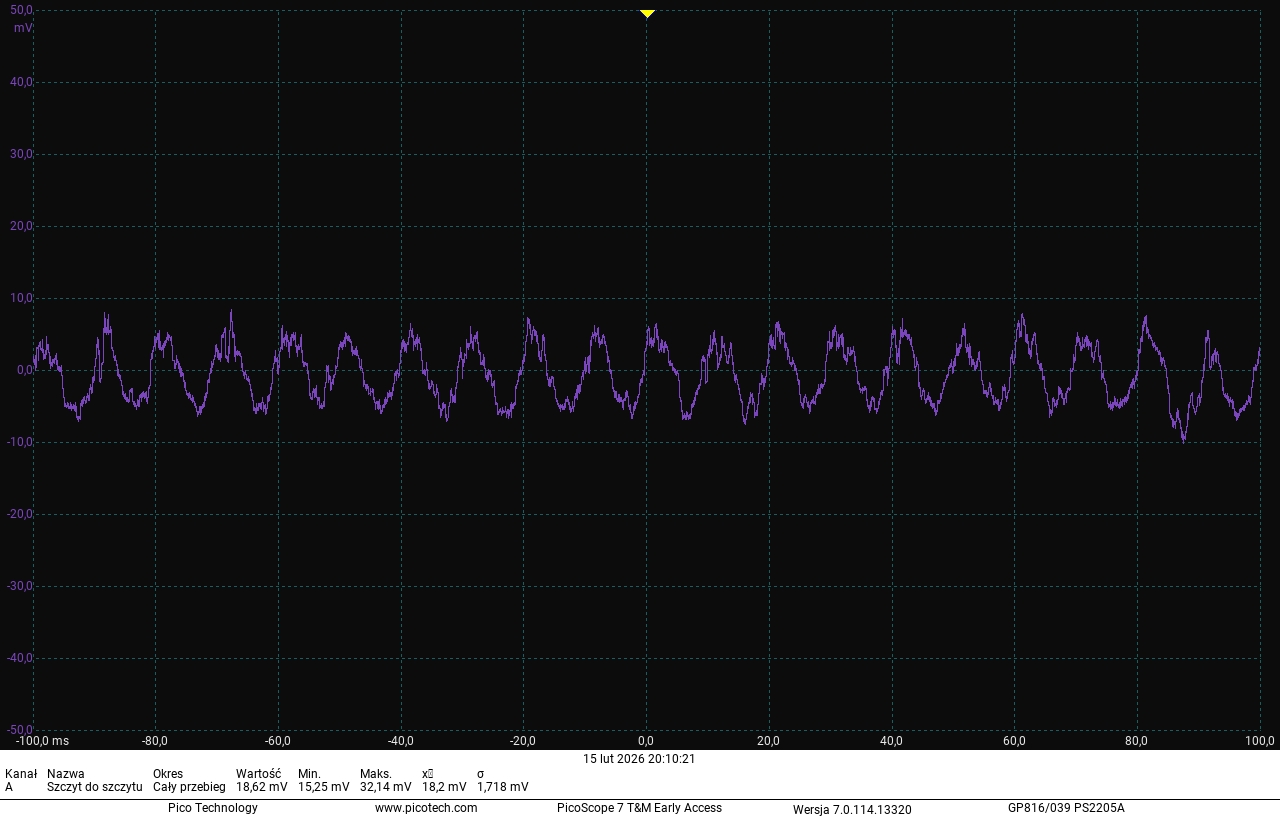This screenshot has height=816, width=1280.
Task: Click the 'GP816/039 PS2205A' device label
Action: click(x=1066, y=808)
